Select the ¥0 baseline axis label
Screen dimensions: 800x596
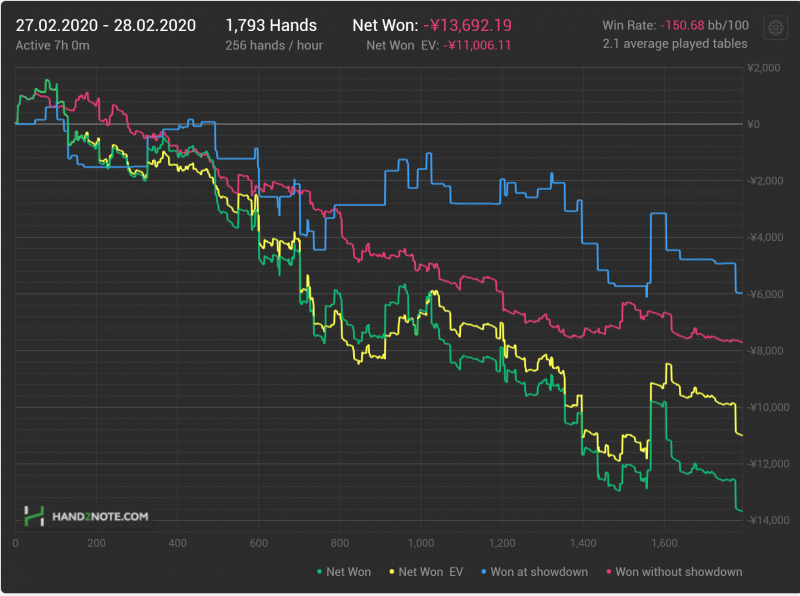[x=754, y=125]
